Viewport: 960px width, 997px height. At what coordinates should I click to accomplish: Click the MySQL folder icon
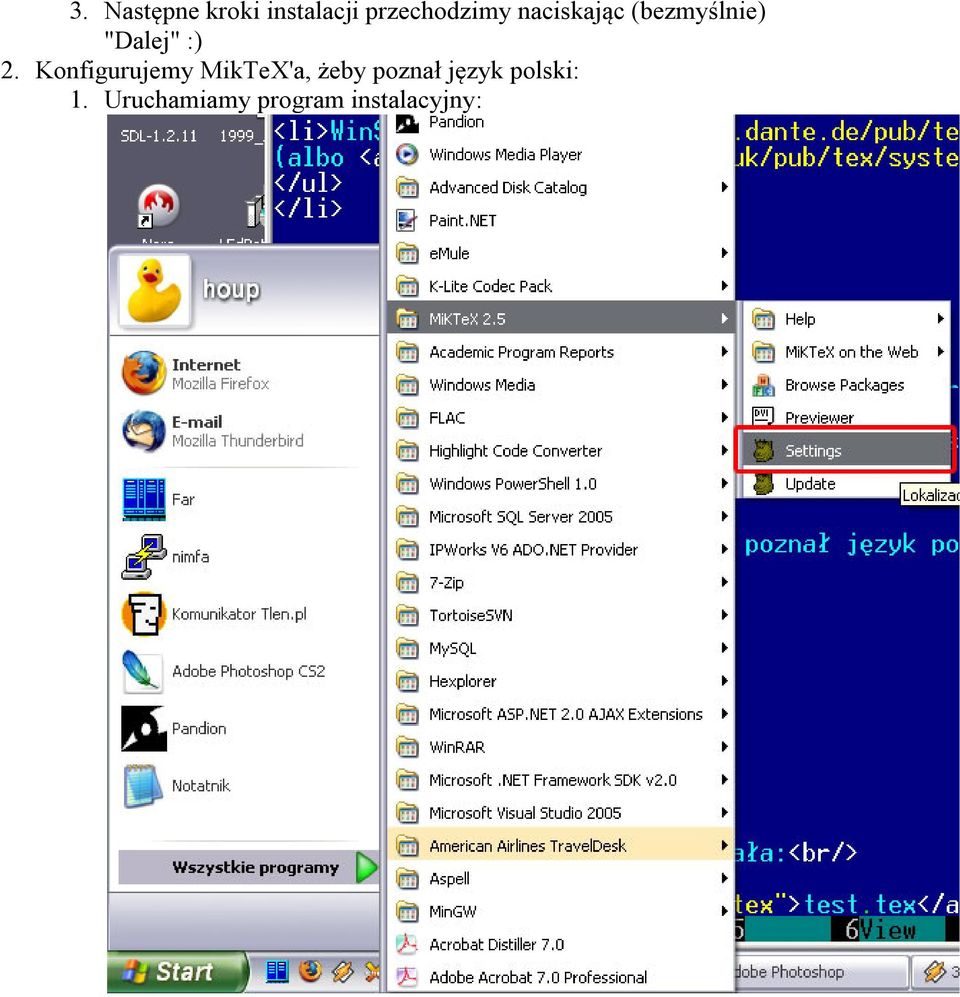coord(407,649)
